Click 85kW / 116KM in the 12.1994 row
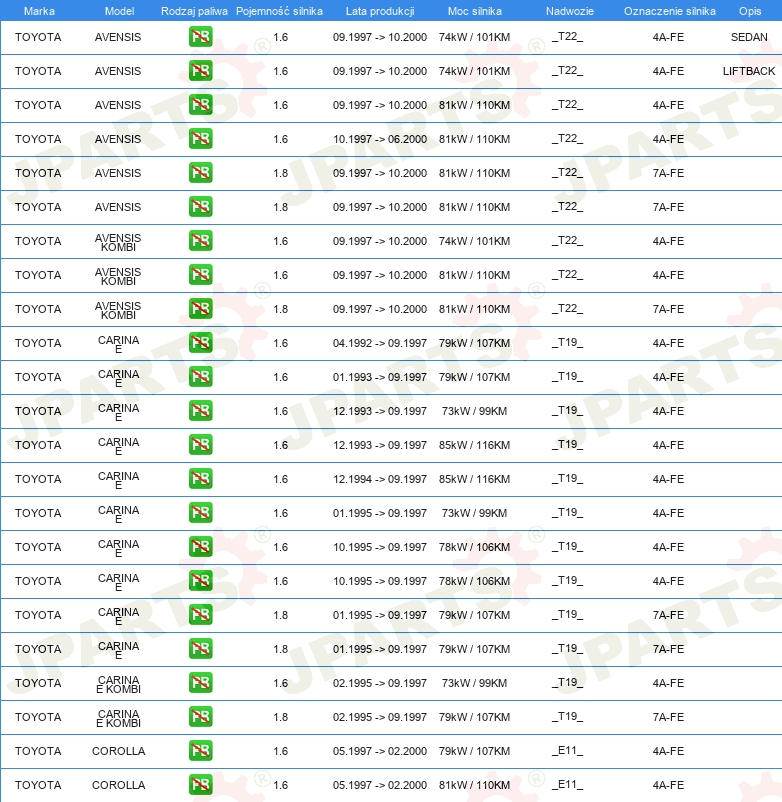Image resolution: width=782 pixels, height=802 pixels. click(x=474, y=479)
